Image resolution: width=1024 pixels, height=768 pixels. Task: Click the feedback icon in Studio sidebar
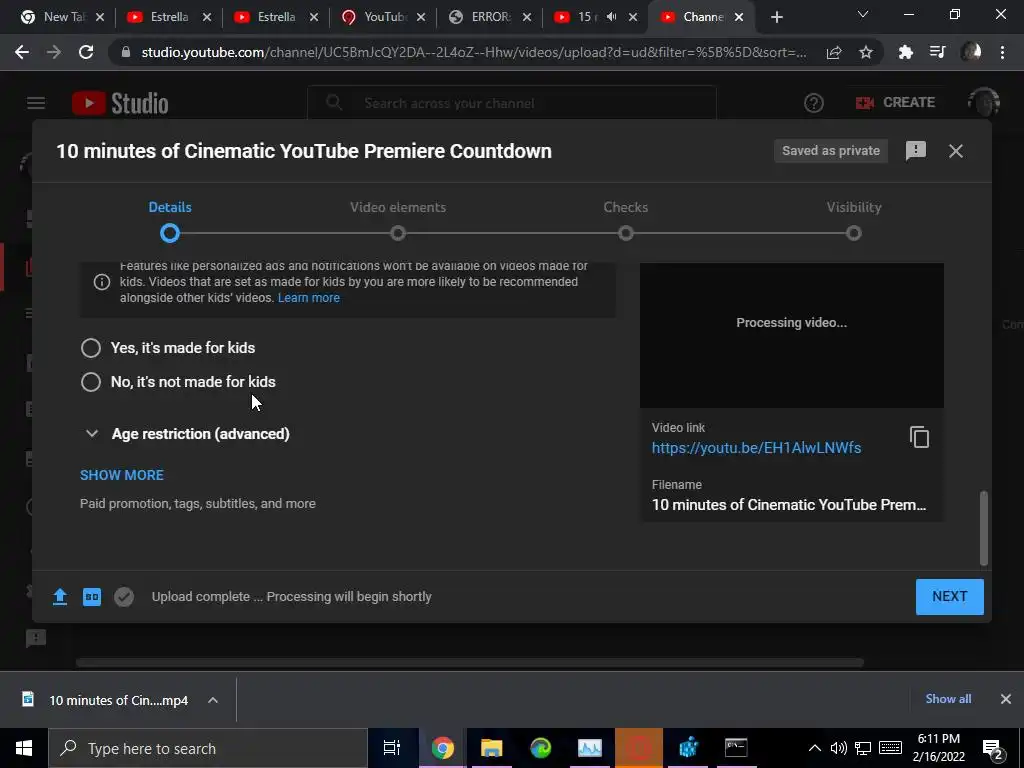click(35, 638)
